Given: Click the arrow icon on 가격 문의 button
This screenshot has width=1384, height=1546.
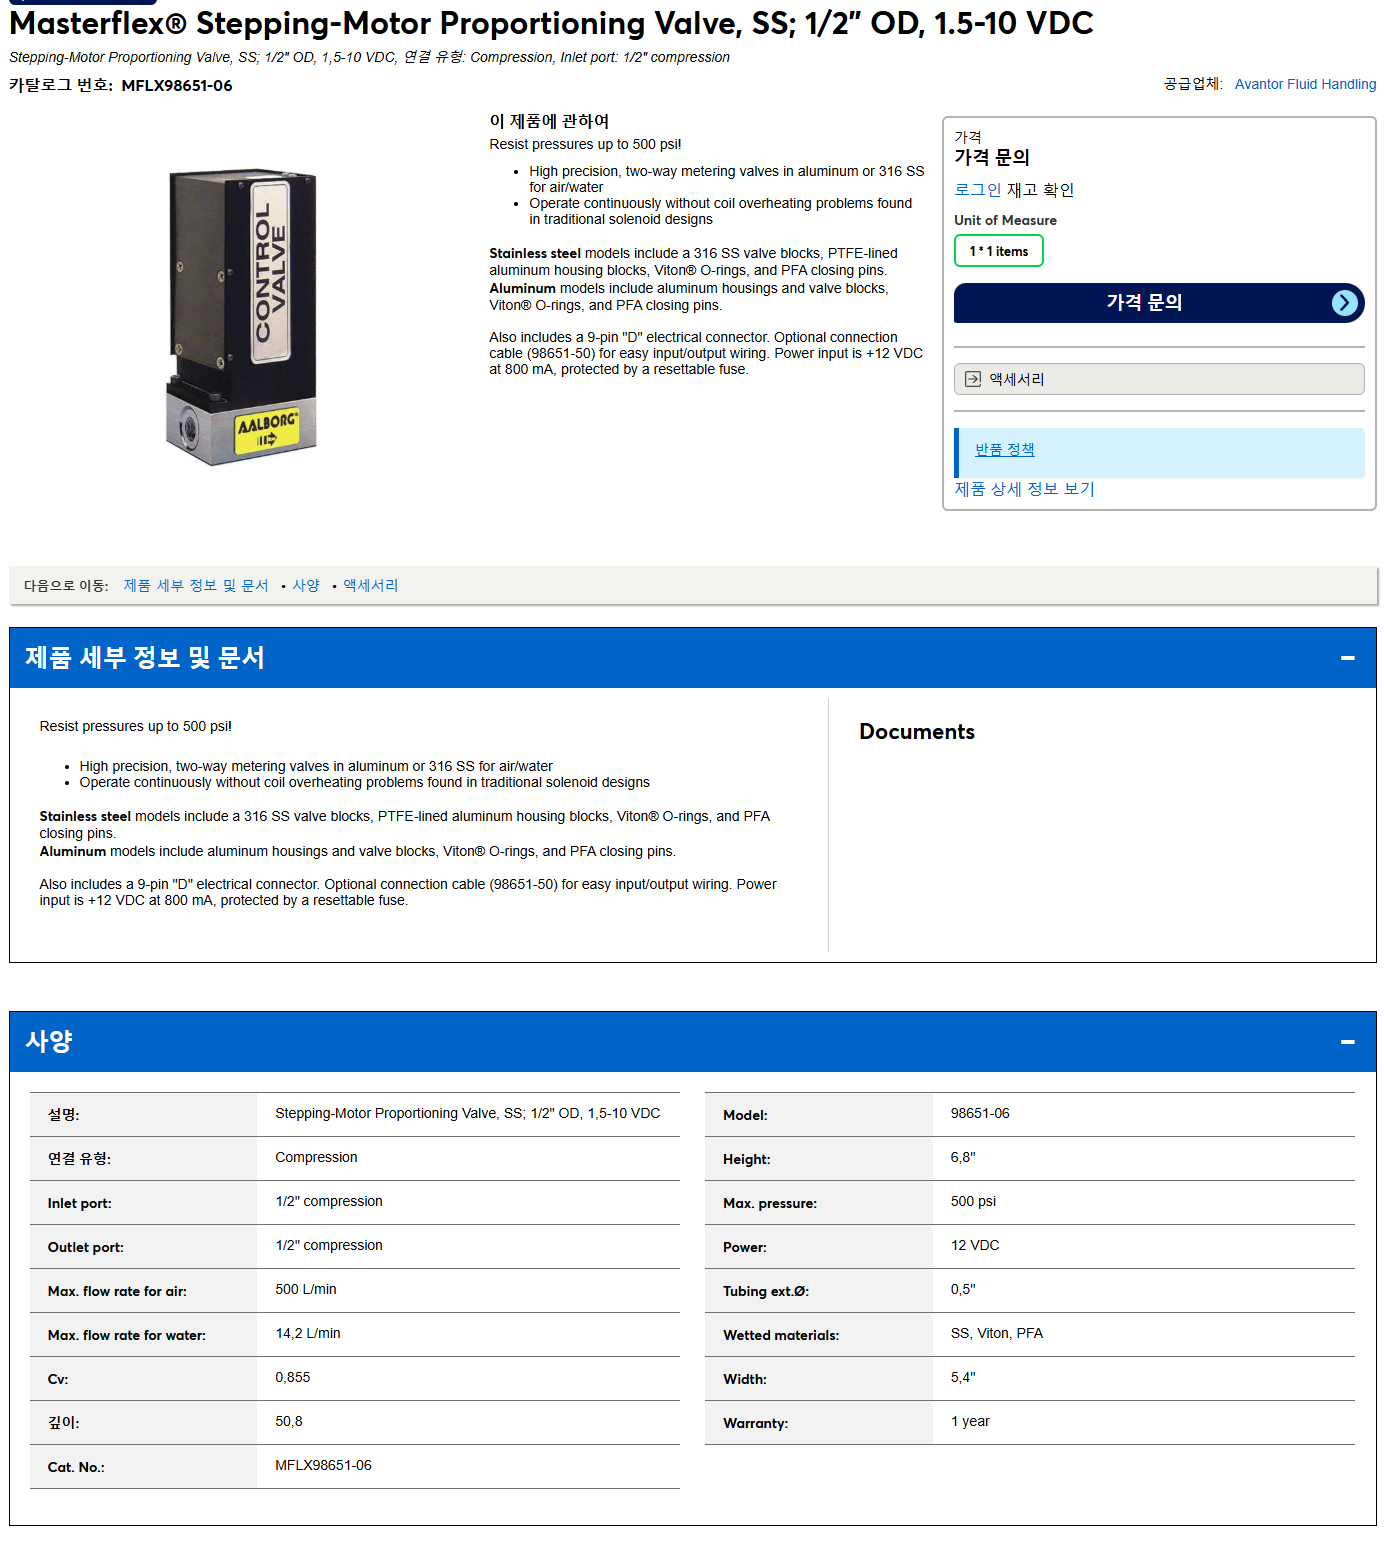Looking at the screenshot, I should [1345, 303].
